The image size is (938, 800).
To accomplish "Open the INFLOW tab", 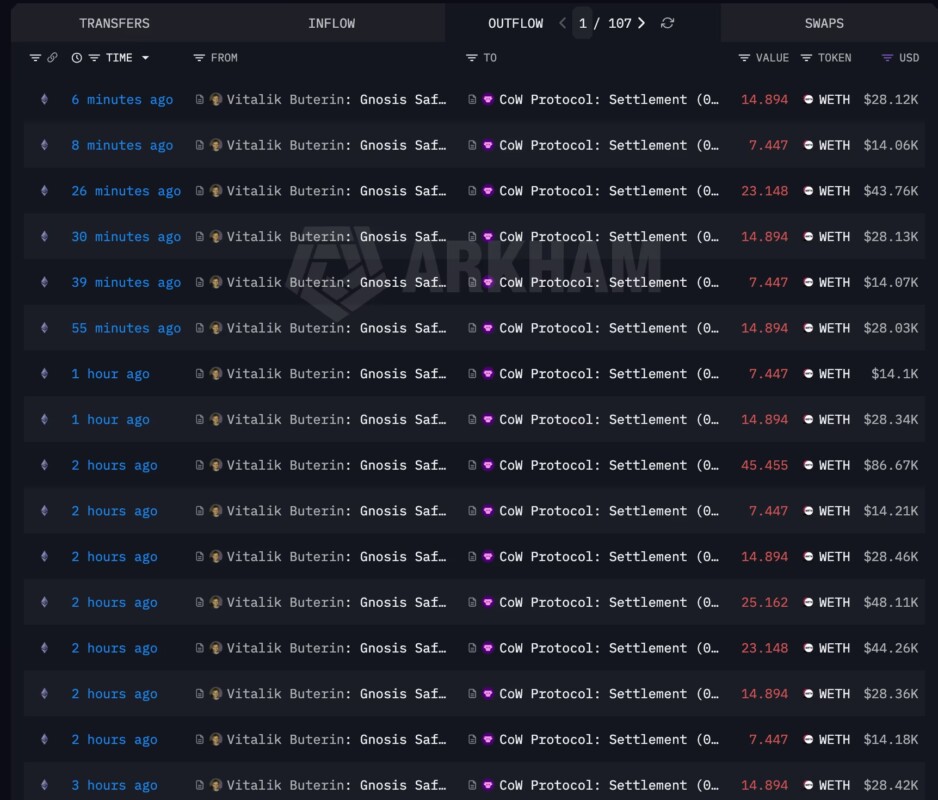I will [x=331, y=23].
